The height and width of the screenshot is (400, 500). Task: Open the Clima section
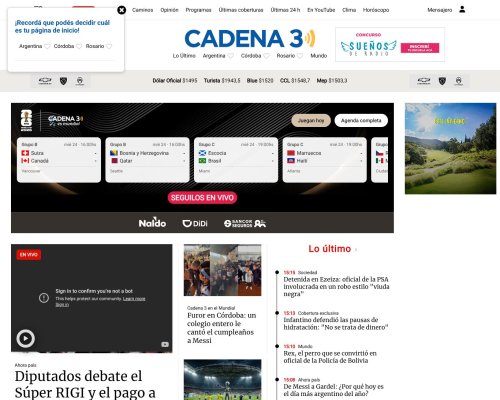tap(349, 10)
